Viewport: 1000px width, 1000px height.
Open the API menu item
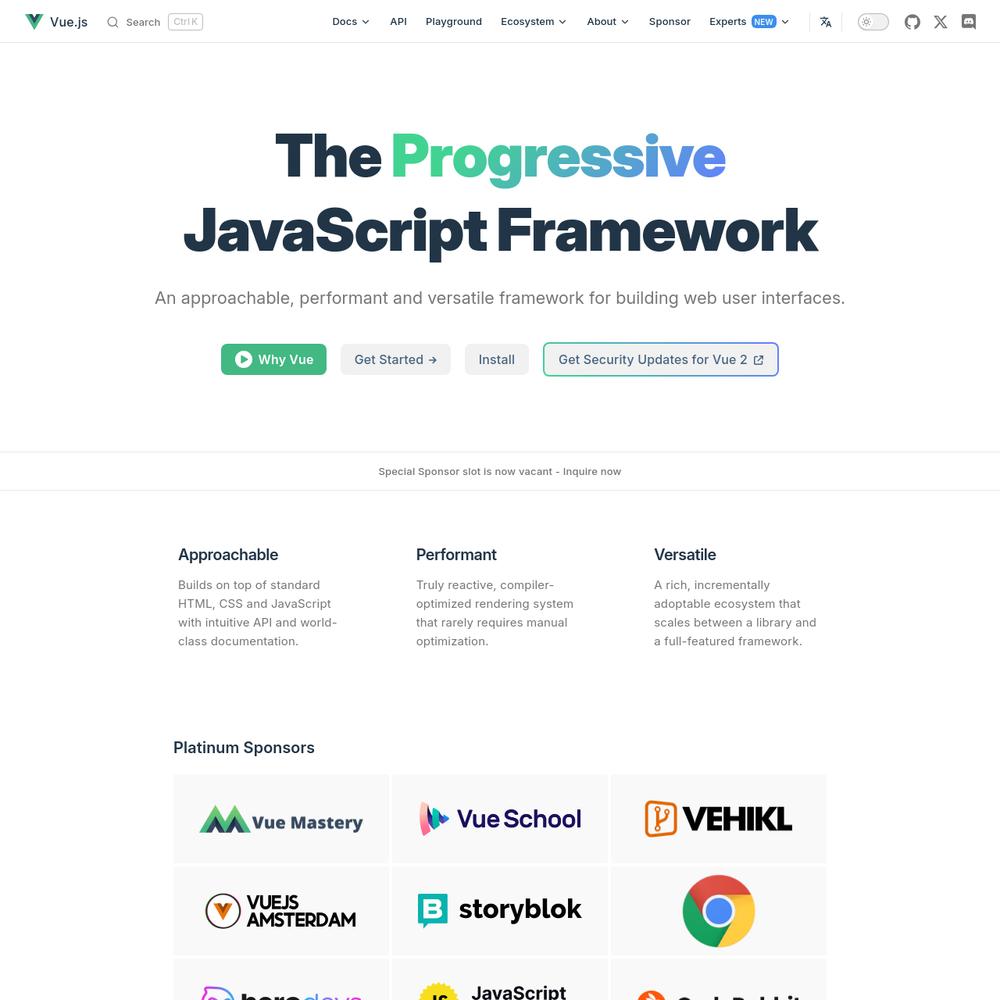tap(398, 22)
